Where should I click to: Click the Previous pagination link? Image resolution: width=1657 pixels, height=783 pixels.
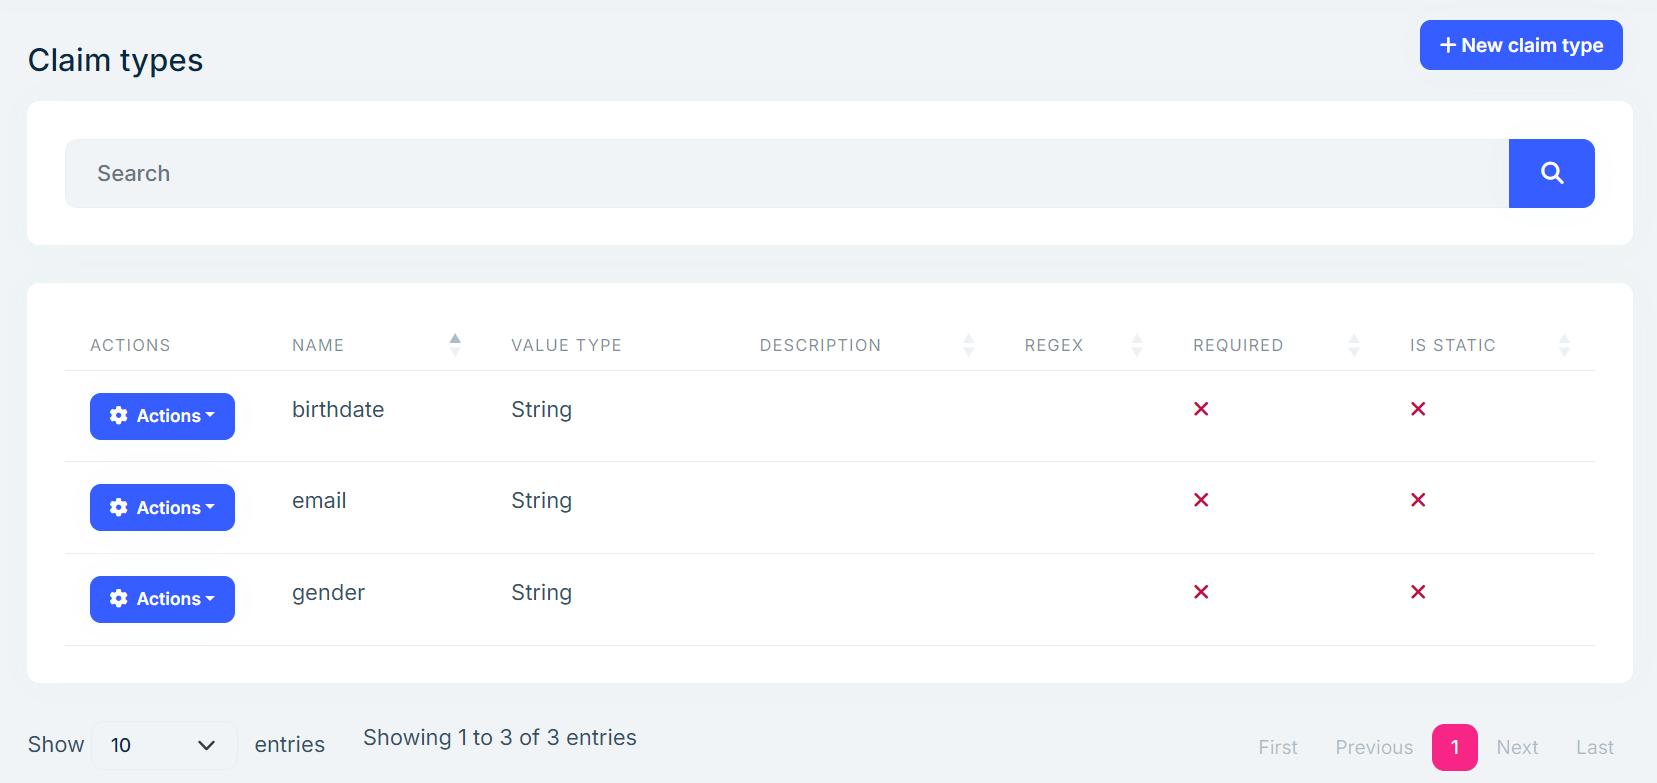[x=1374, y=747]
